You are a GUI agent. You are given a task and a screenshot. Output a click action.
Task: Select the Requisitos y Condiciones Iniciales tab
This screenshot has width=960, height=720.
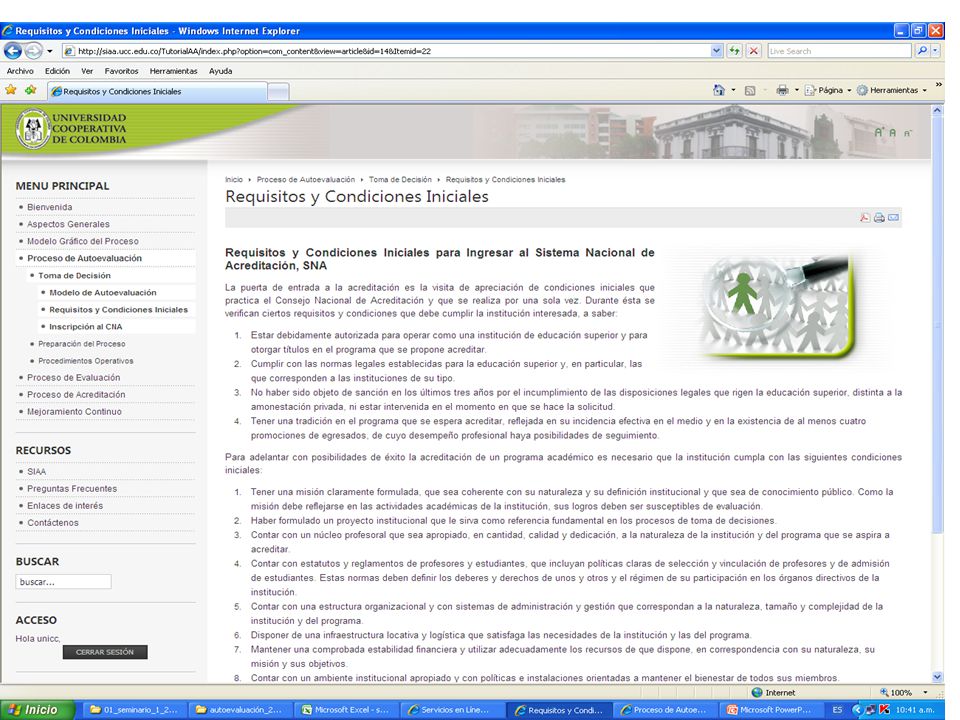coord(157,91)
